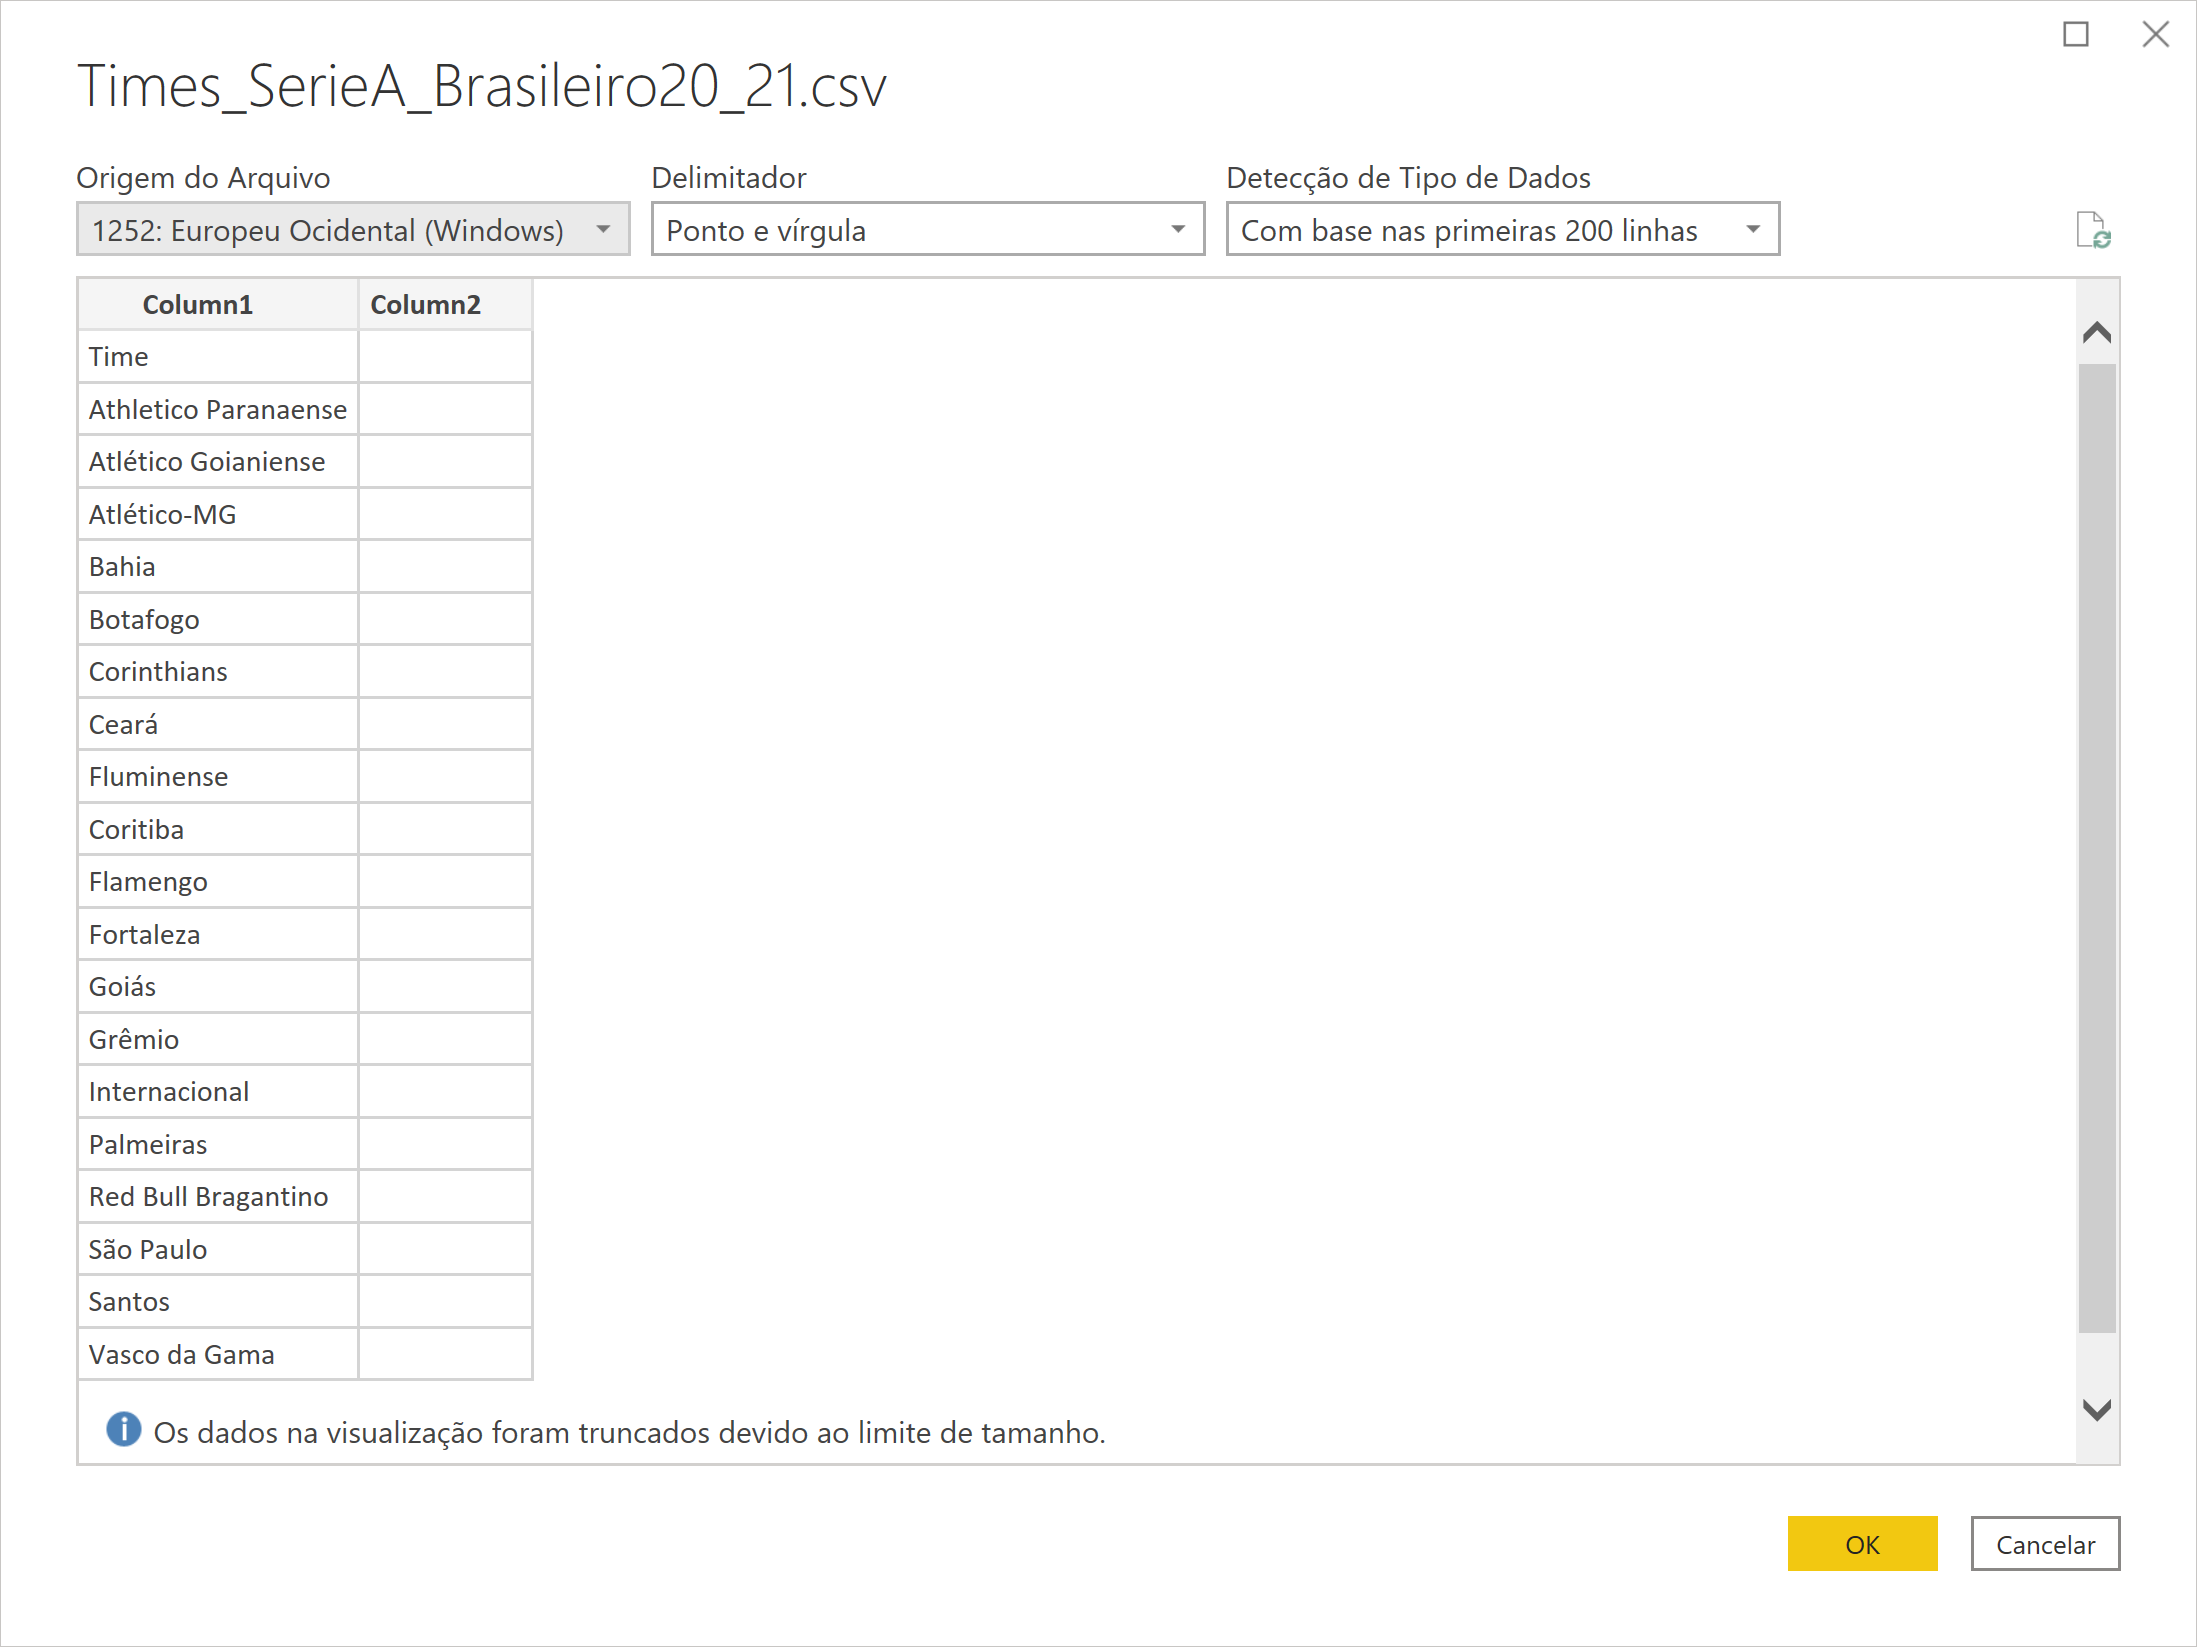Select the Column2 header
The width and height of the screenshot is (2198, 1647).
pos(426,305)
